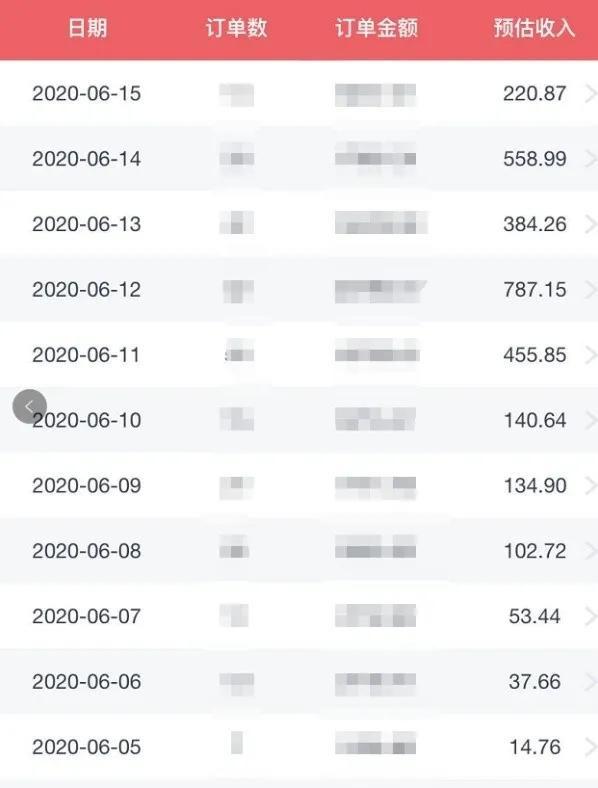Open chevron for the 14.76 row

[x=591, y=747]
